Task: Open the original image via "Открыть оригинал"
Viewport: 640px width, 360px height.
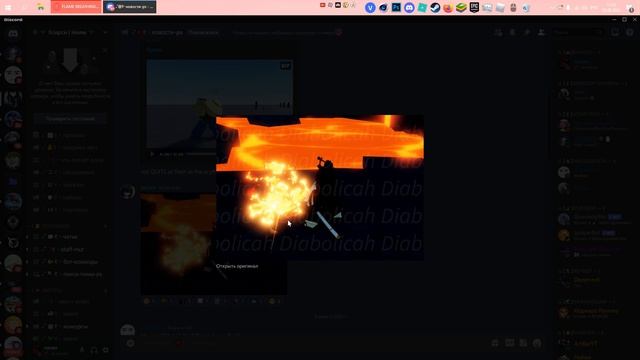Action: [x=237, y=266]
